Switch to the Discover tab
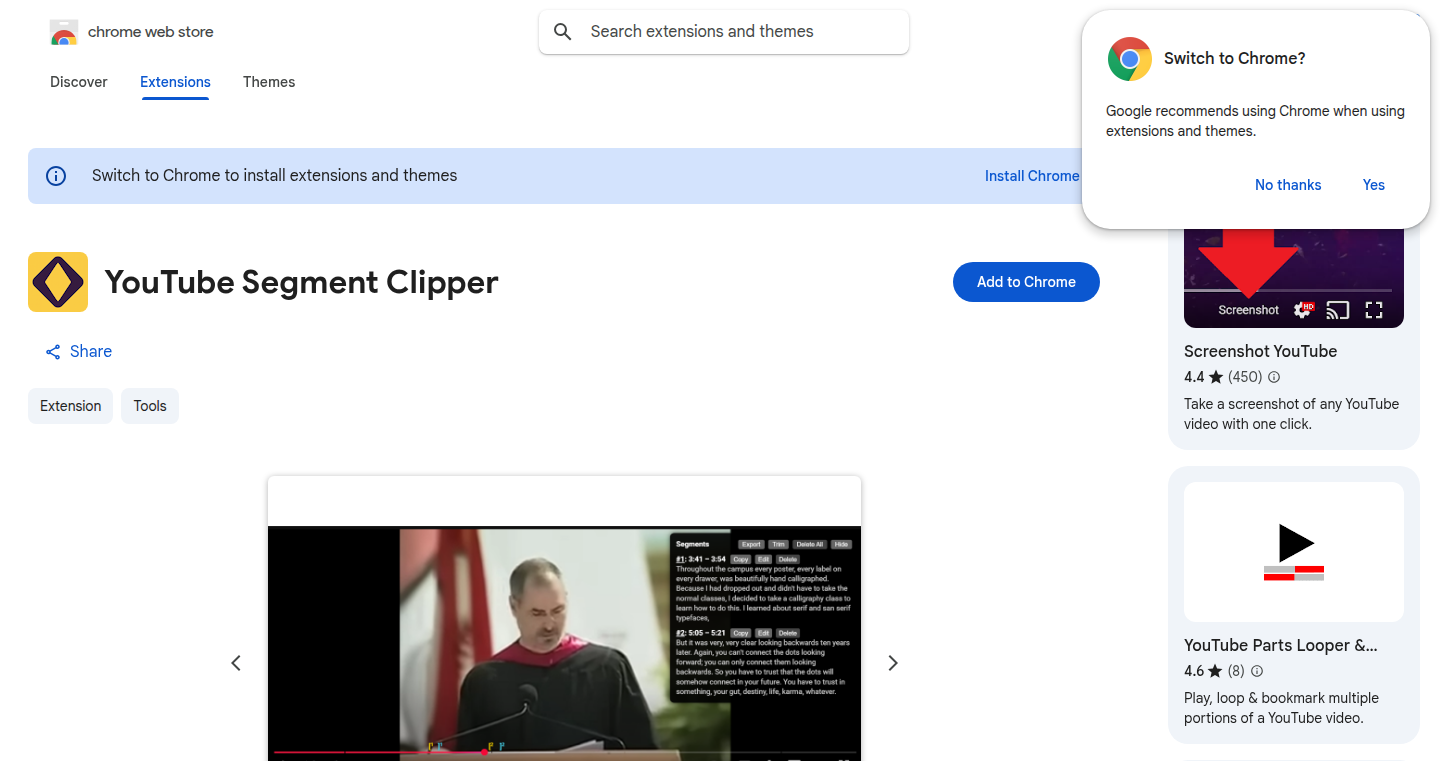1440x761 pixels. [79, 82]
